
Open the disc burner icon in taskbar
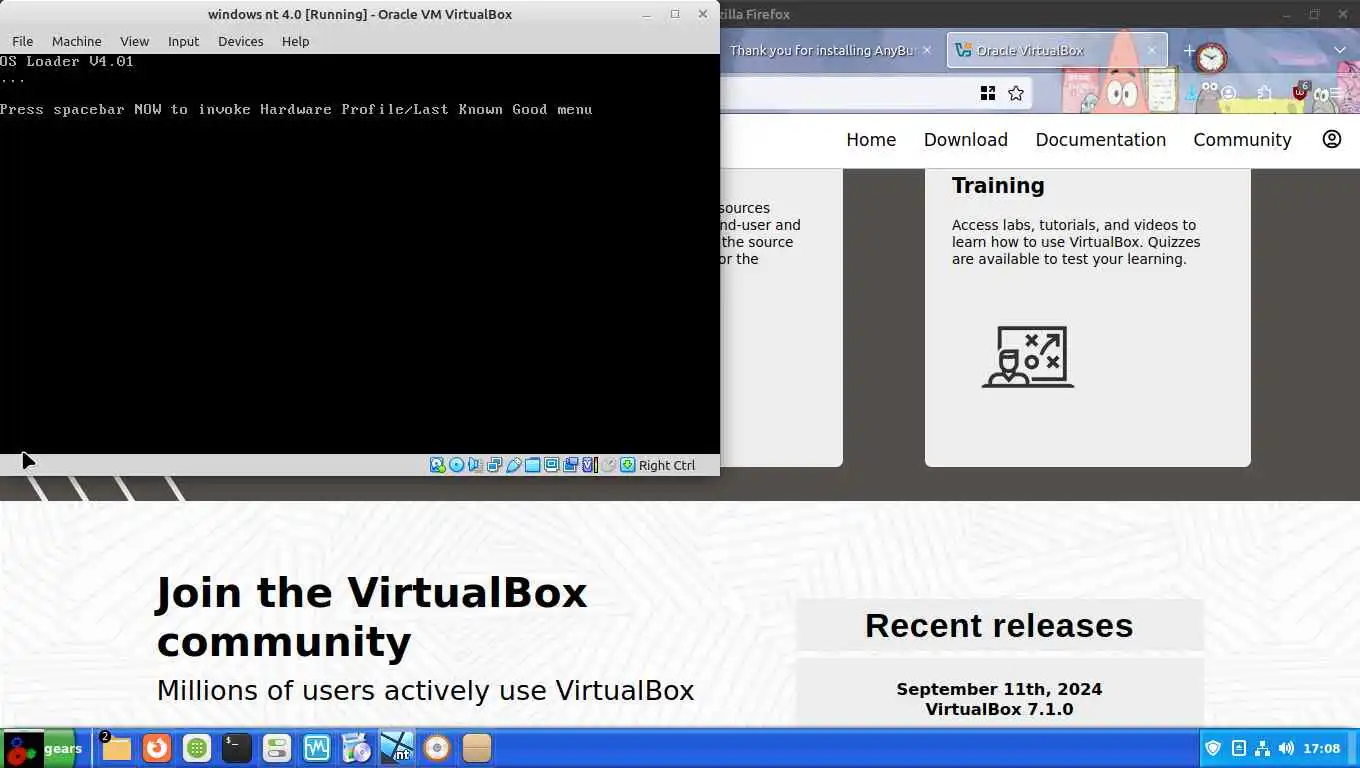436,748
